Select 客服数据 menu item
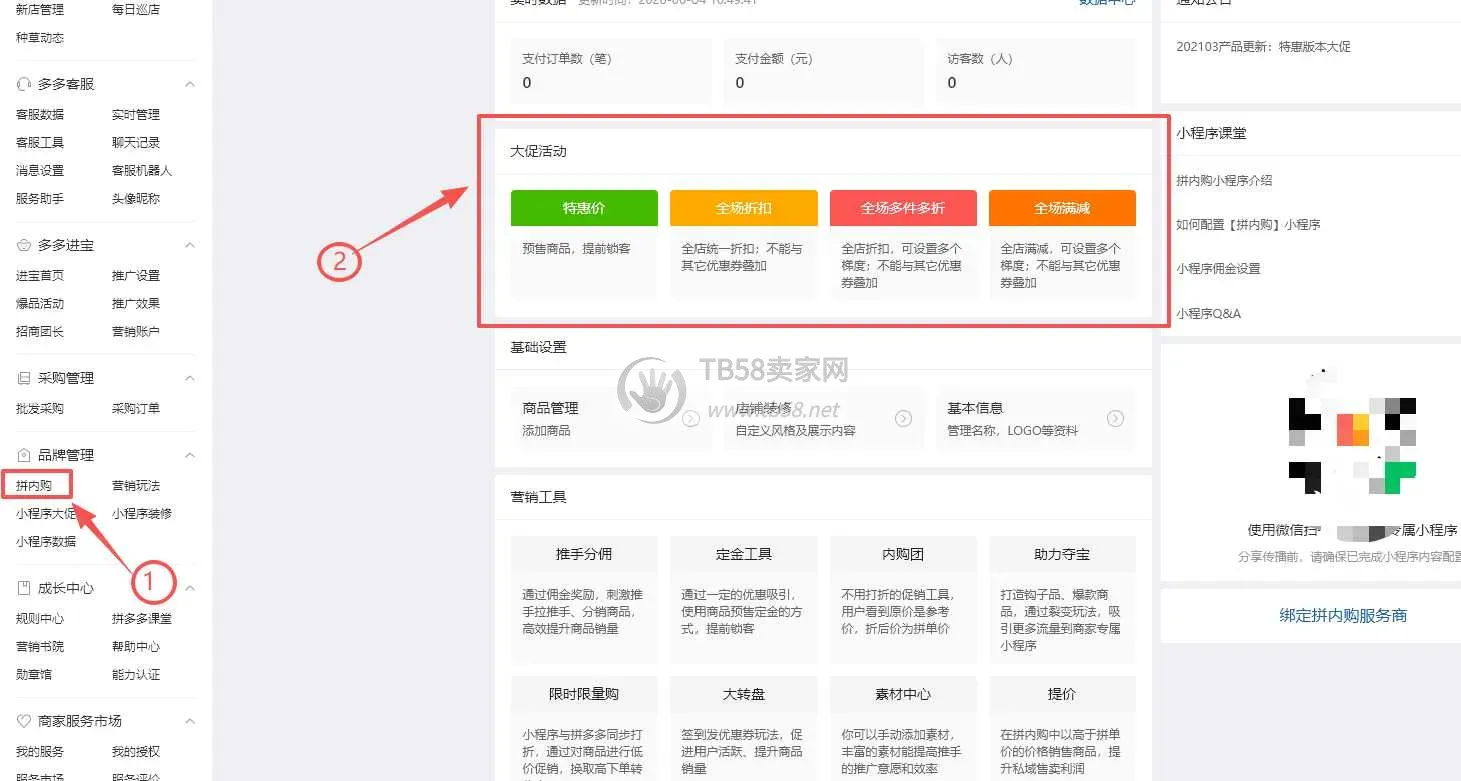The image size is (1461, 781). 40,115
